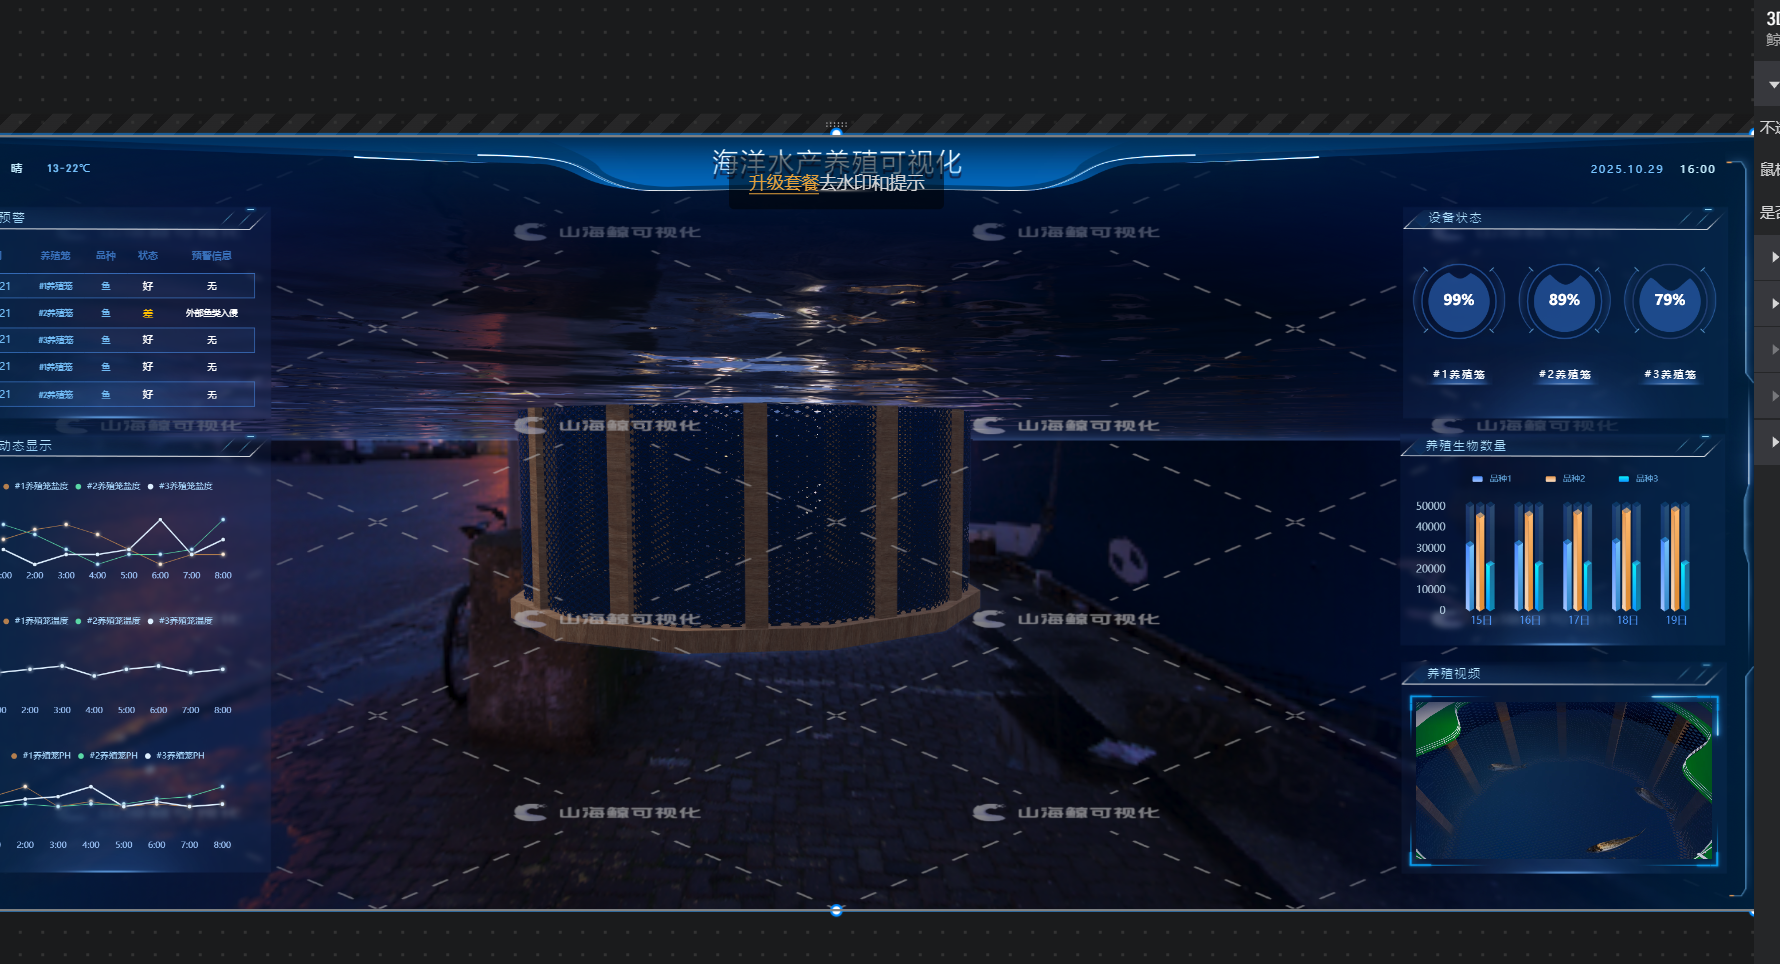Toggle #2养殖笼盐度 legend in salinity chart

click(112, 486)
